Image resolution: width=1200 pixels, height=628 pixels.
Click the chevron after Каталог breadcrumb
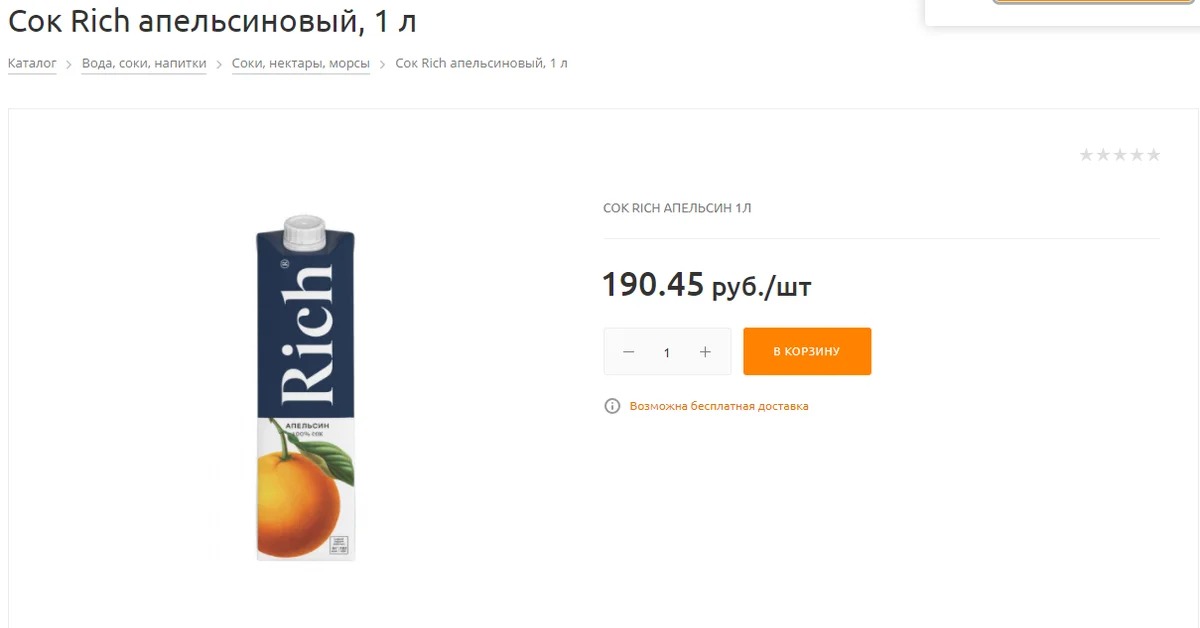click(70, 64)
